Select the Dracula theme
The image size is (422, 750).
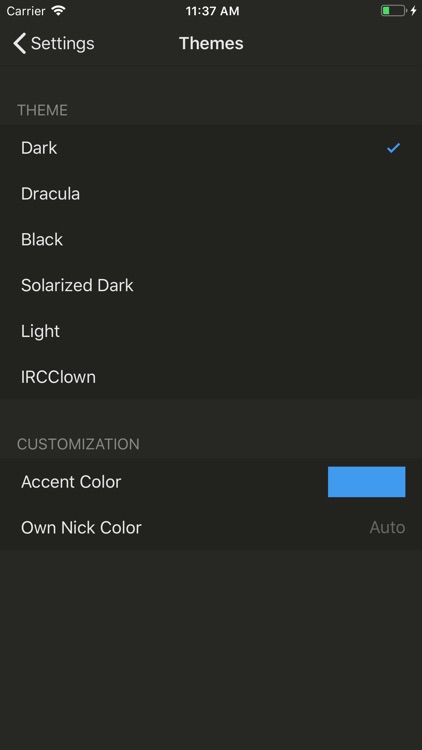pyautogui.click(x=211, y=194)
